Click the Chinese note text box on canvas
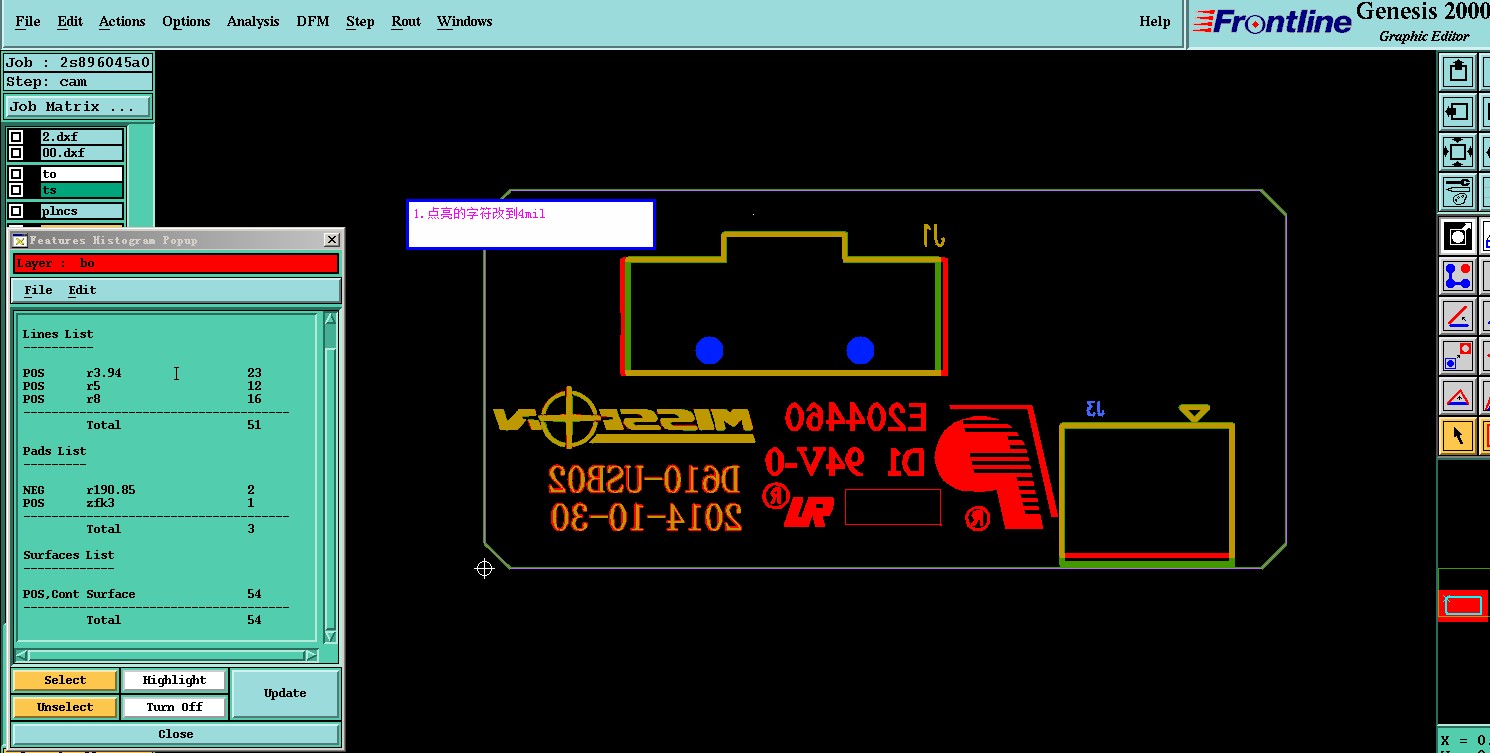The width and height of the screenshot is (1490, 753). coord(531,224)
